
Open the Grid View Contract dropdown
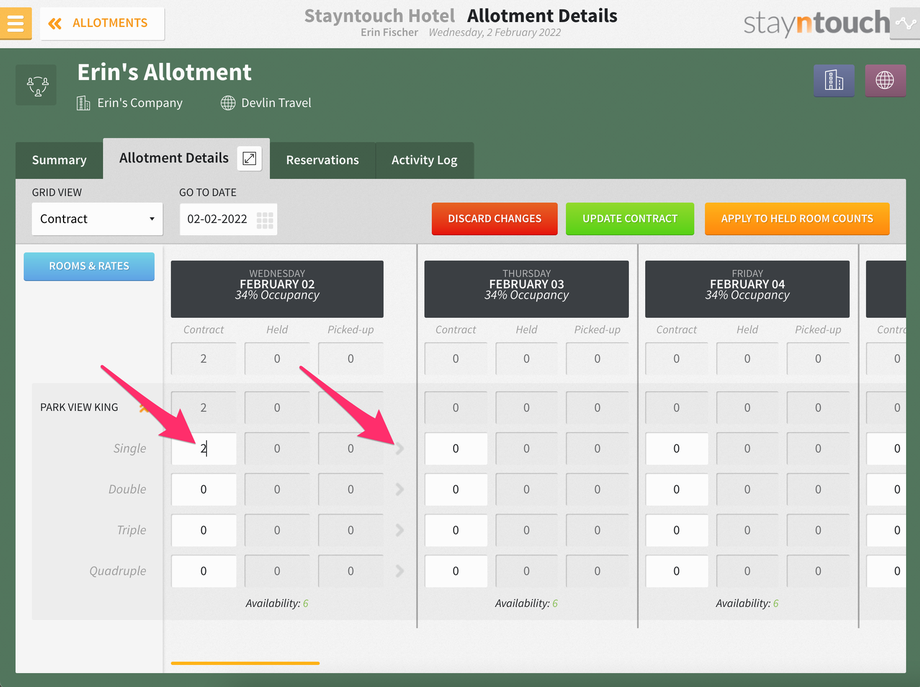coord(97,219)
